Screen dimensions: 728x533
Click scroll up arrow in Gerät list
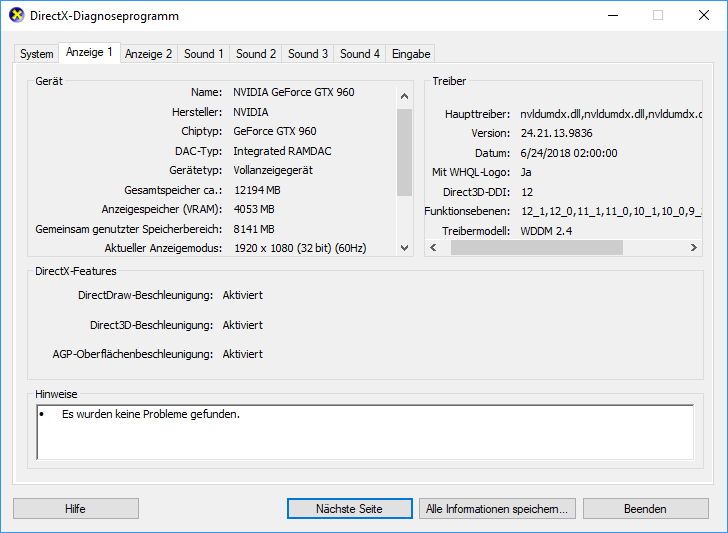coord(404,96)
